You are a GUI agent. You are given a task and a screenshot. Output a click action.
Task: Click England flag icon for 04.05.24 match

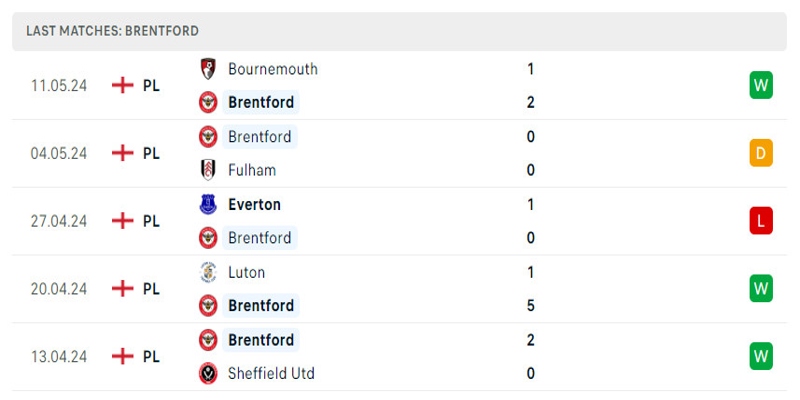click(122, 153)
